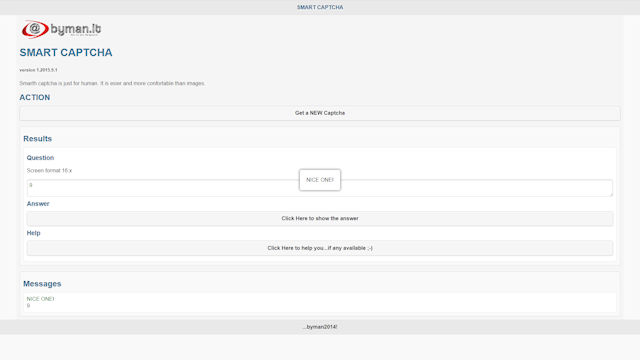Click the SMART CAPTCHA title in top bar
The height and width of the screenshot is (360, 640).
(320, 7)
